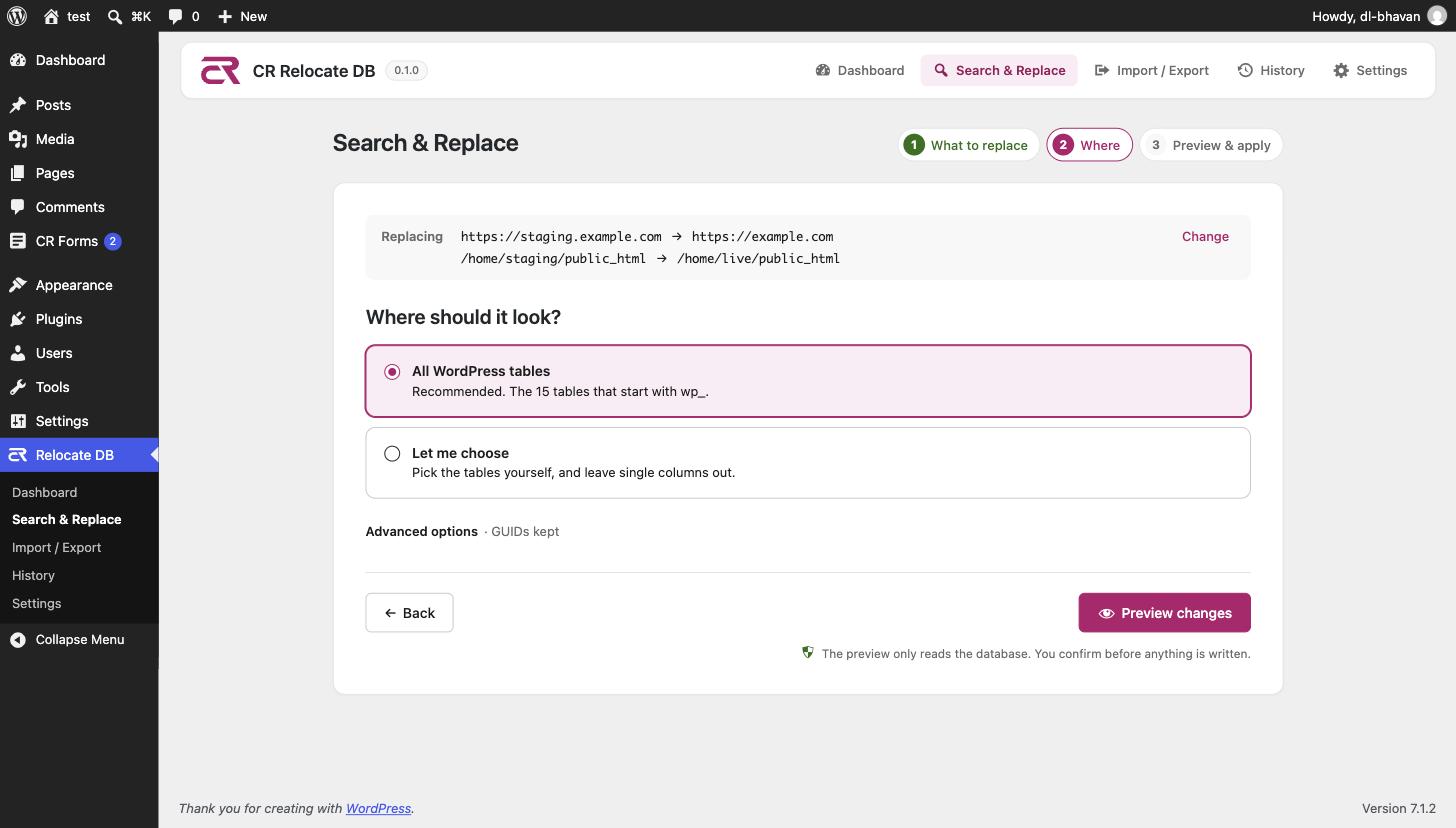Click the Back button

coord(409,613)
